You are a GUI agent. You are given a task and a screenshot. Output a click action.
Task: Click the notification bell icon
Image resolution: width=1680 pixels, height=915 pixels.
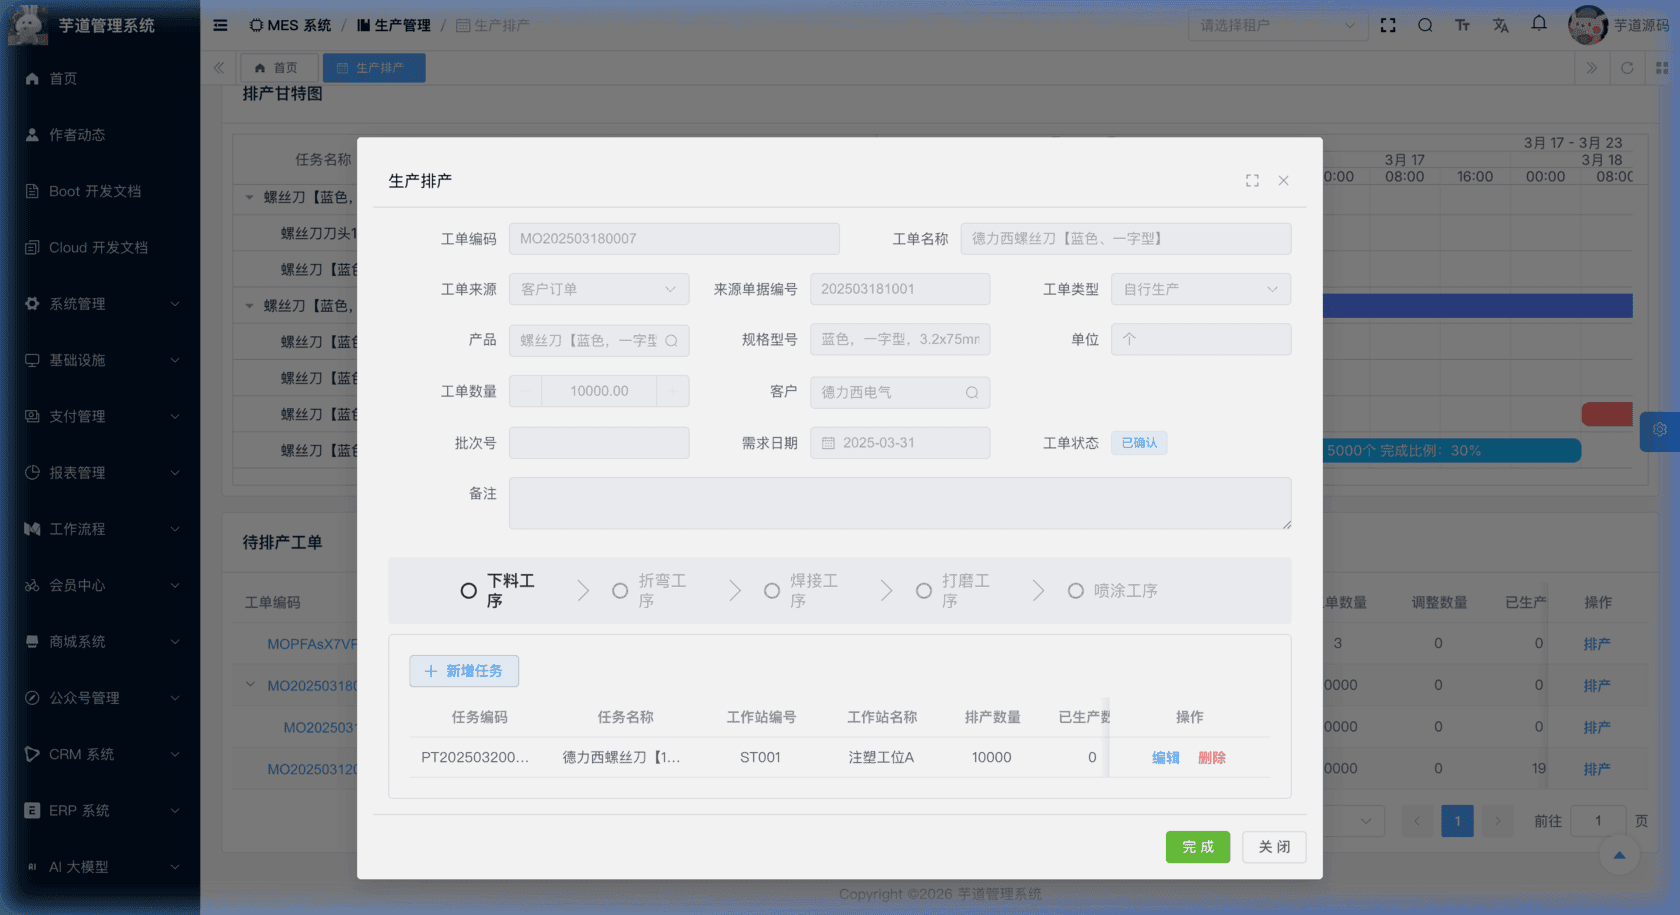1539,24
